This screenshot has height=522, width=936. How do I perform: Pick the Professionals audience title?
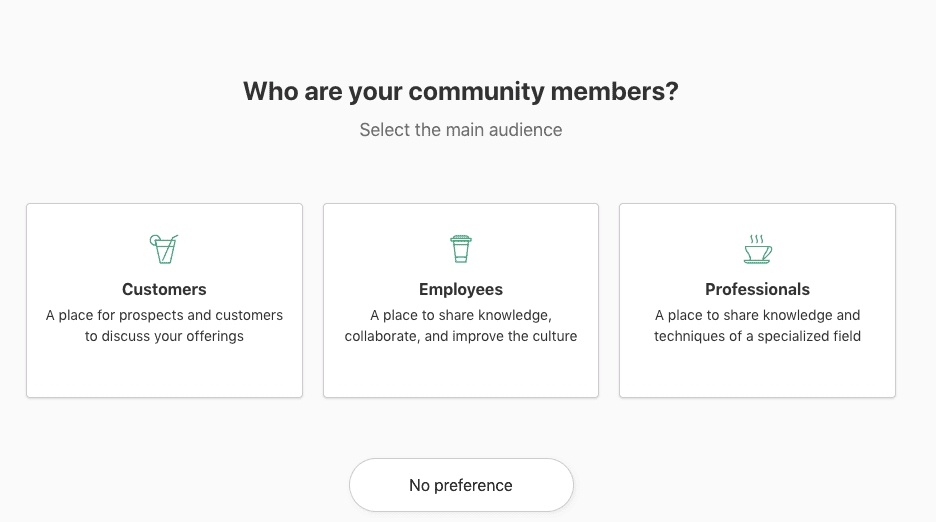(758, 289)
